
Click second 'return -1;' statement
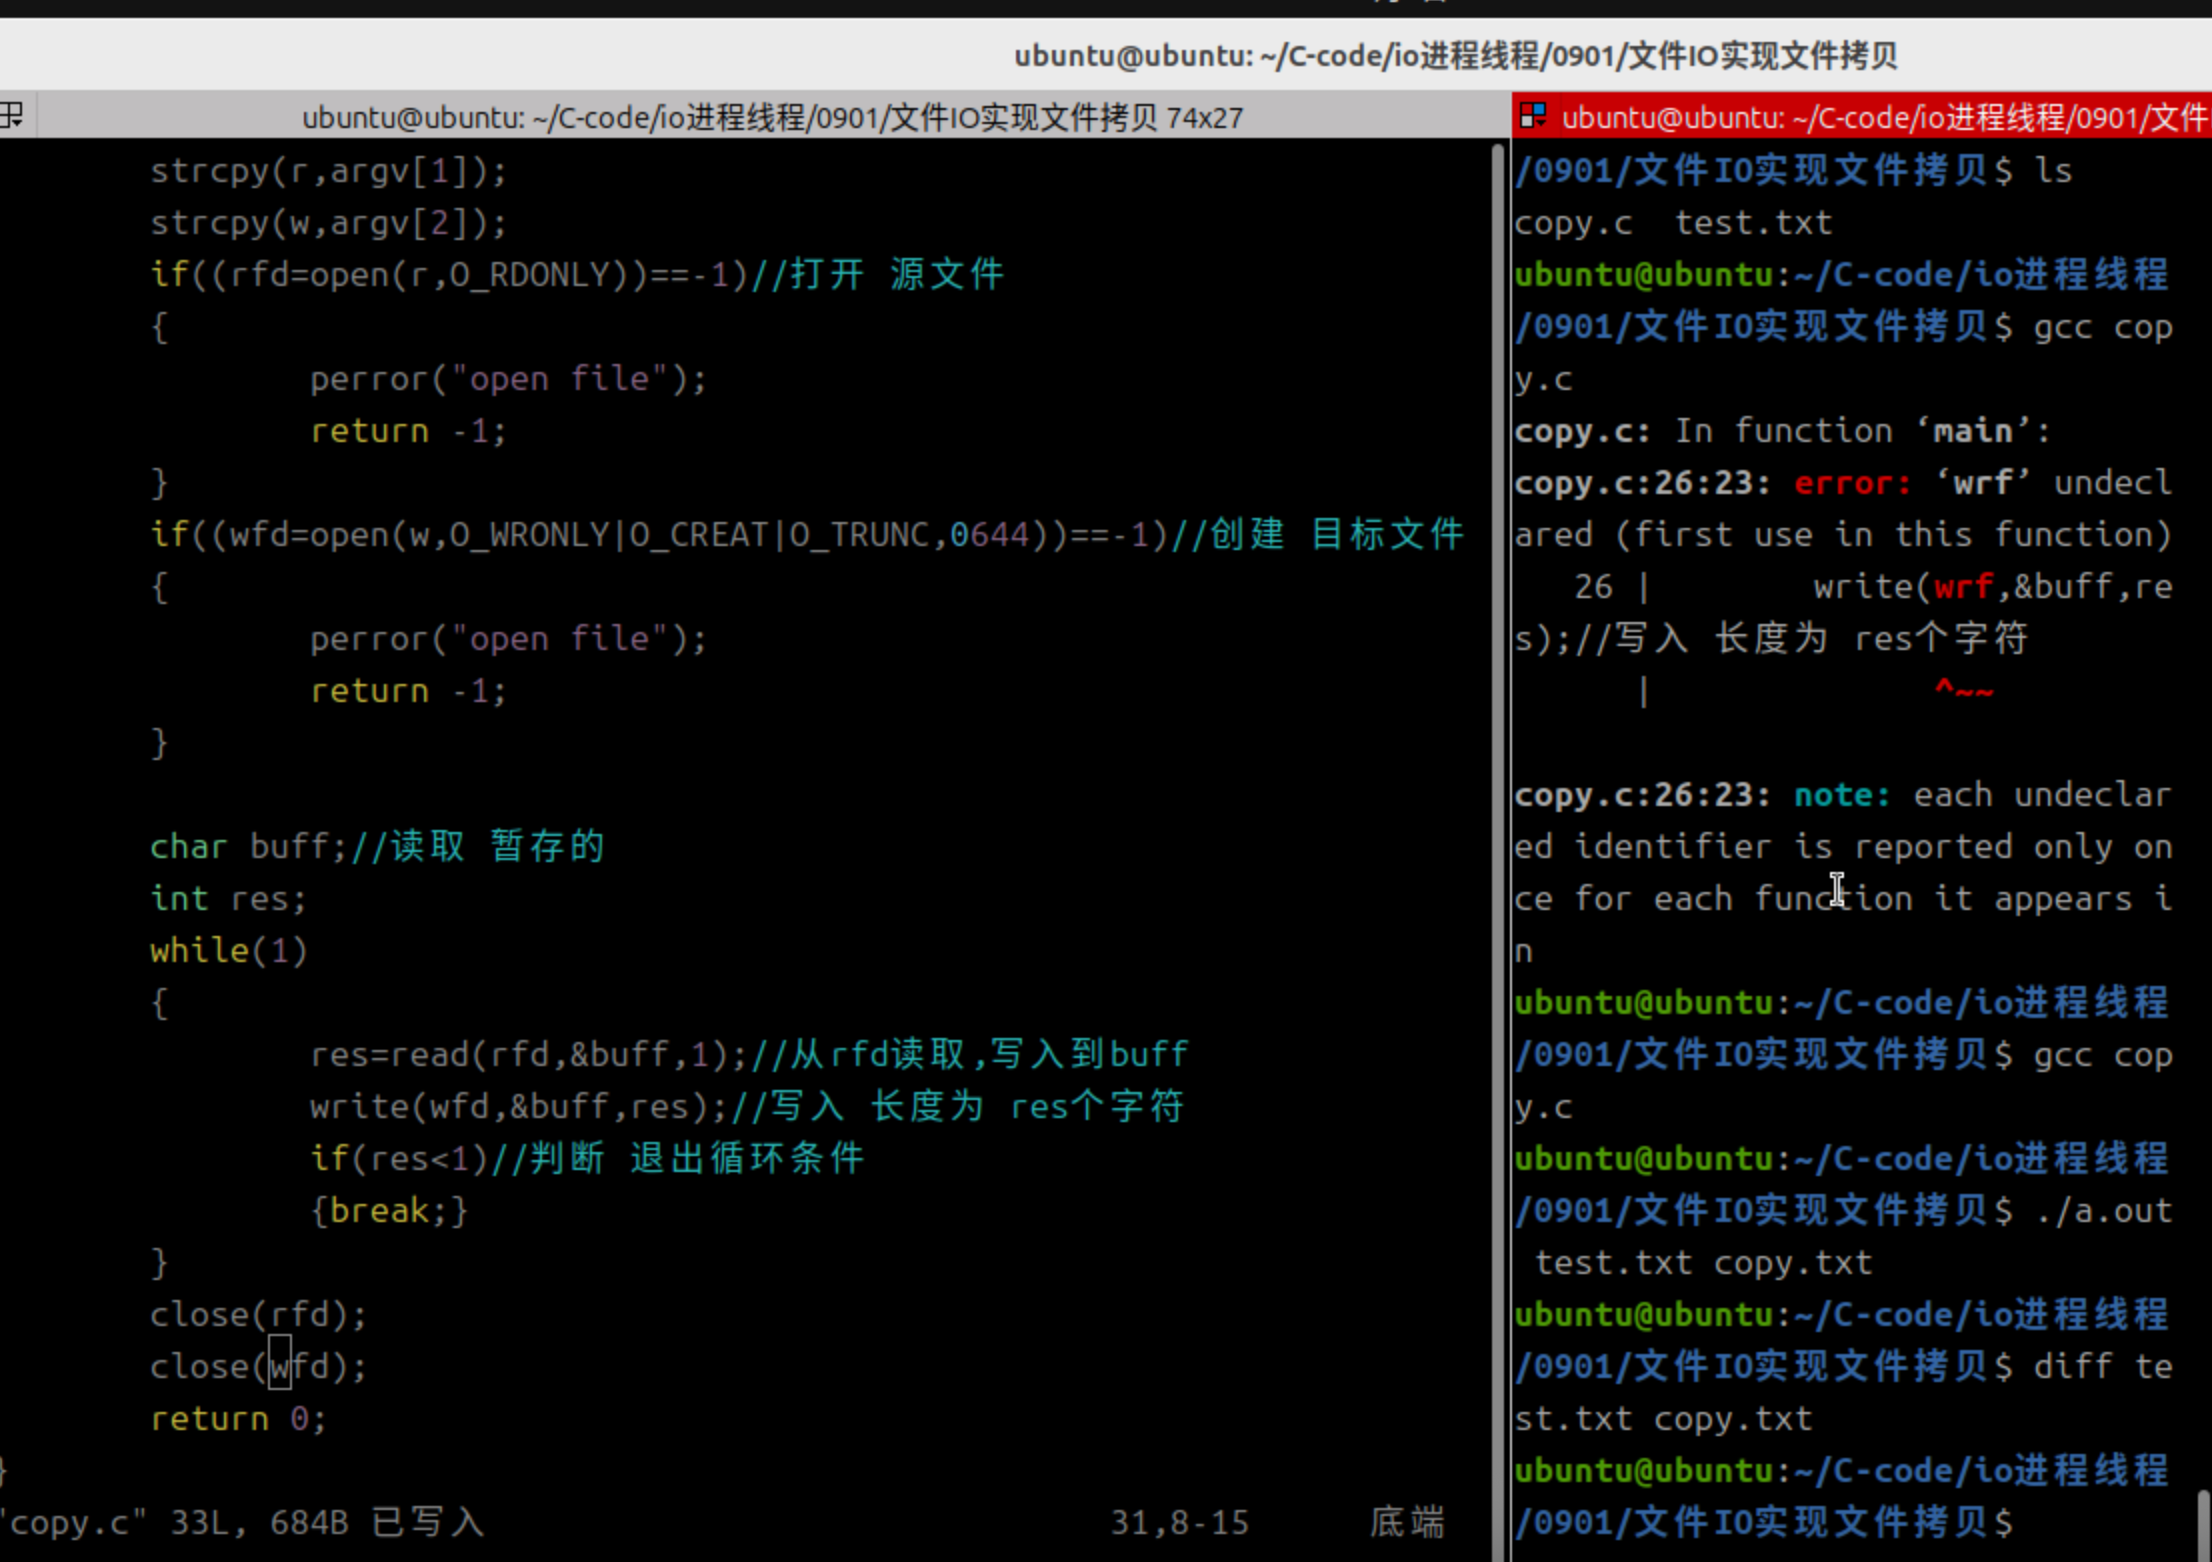408,691
